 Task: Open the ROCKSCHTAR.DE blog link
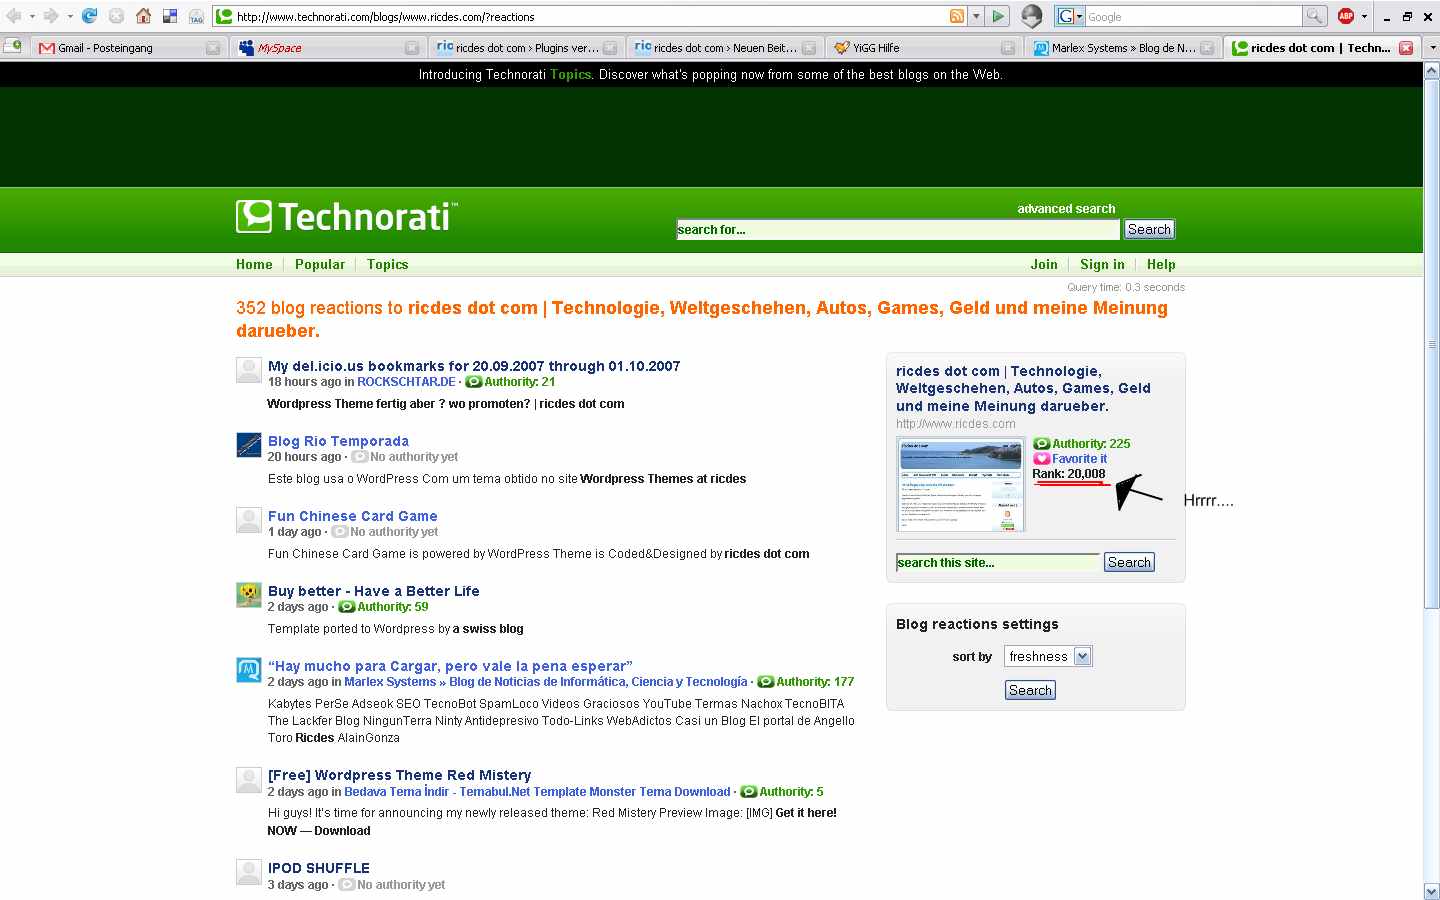tap(406, 382)
